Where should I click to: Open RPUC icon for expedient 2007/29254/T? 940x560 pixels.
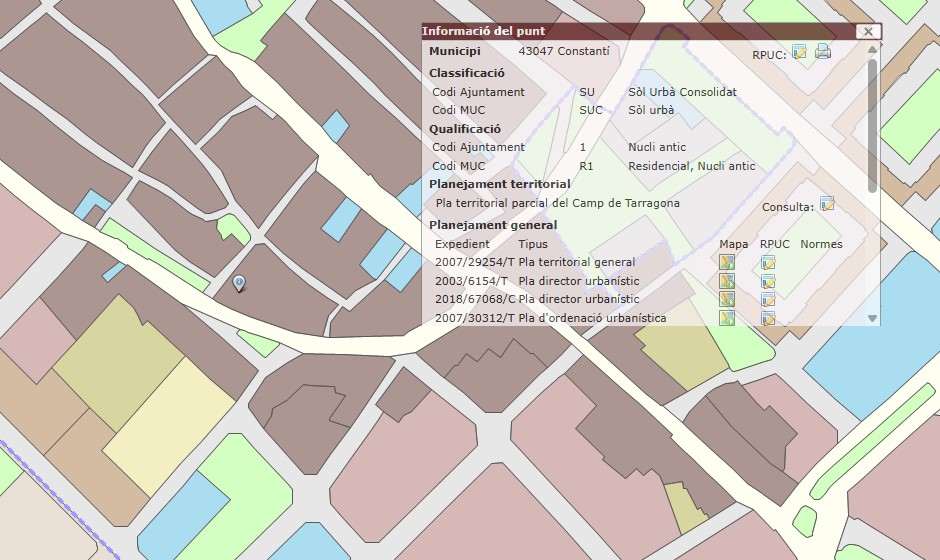[768, 263]
